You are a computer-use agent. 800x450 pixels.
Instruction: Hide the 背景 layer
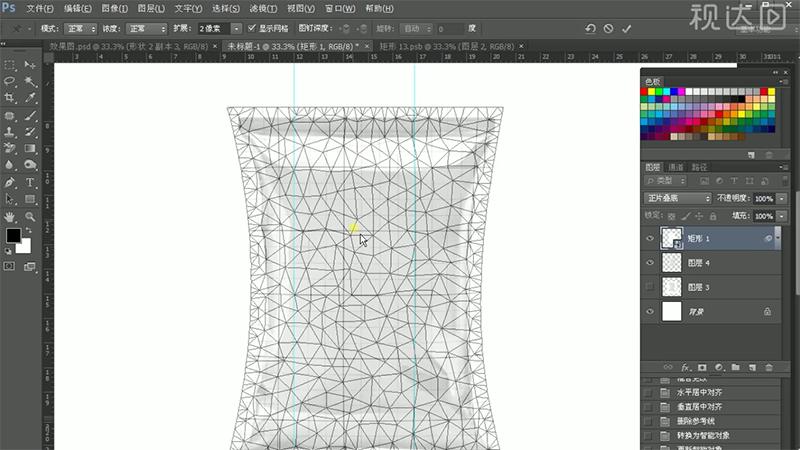(651, 312)
